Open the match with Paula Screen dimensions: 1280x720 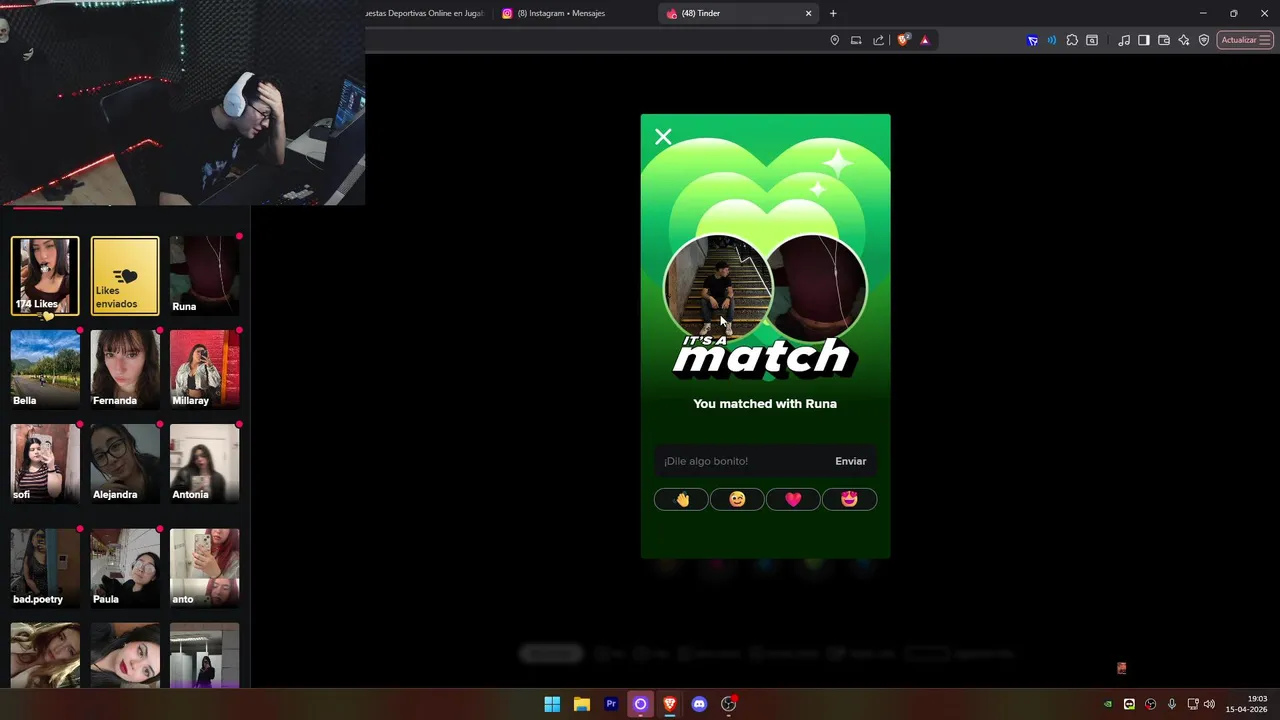125,568
